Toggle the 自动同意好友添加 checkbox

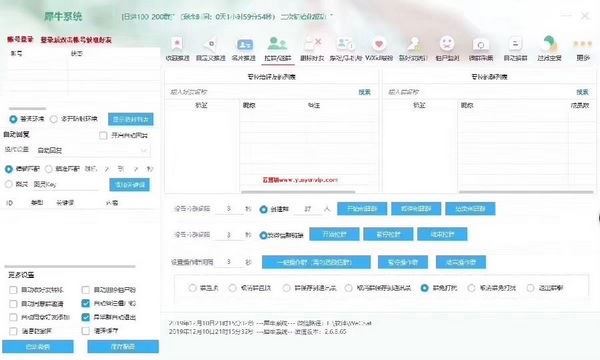point(13,317)
